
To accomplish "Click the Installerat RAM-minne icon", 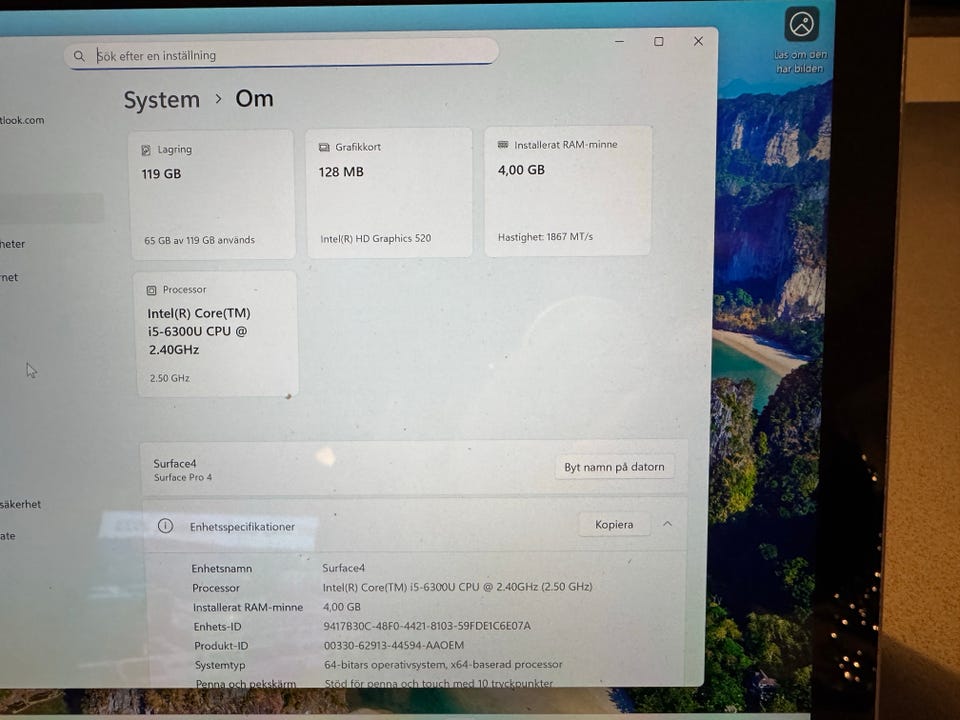I will (x=503, y=144).
